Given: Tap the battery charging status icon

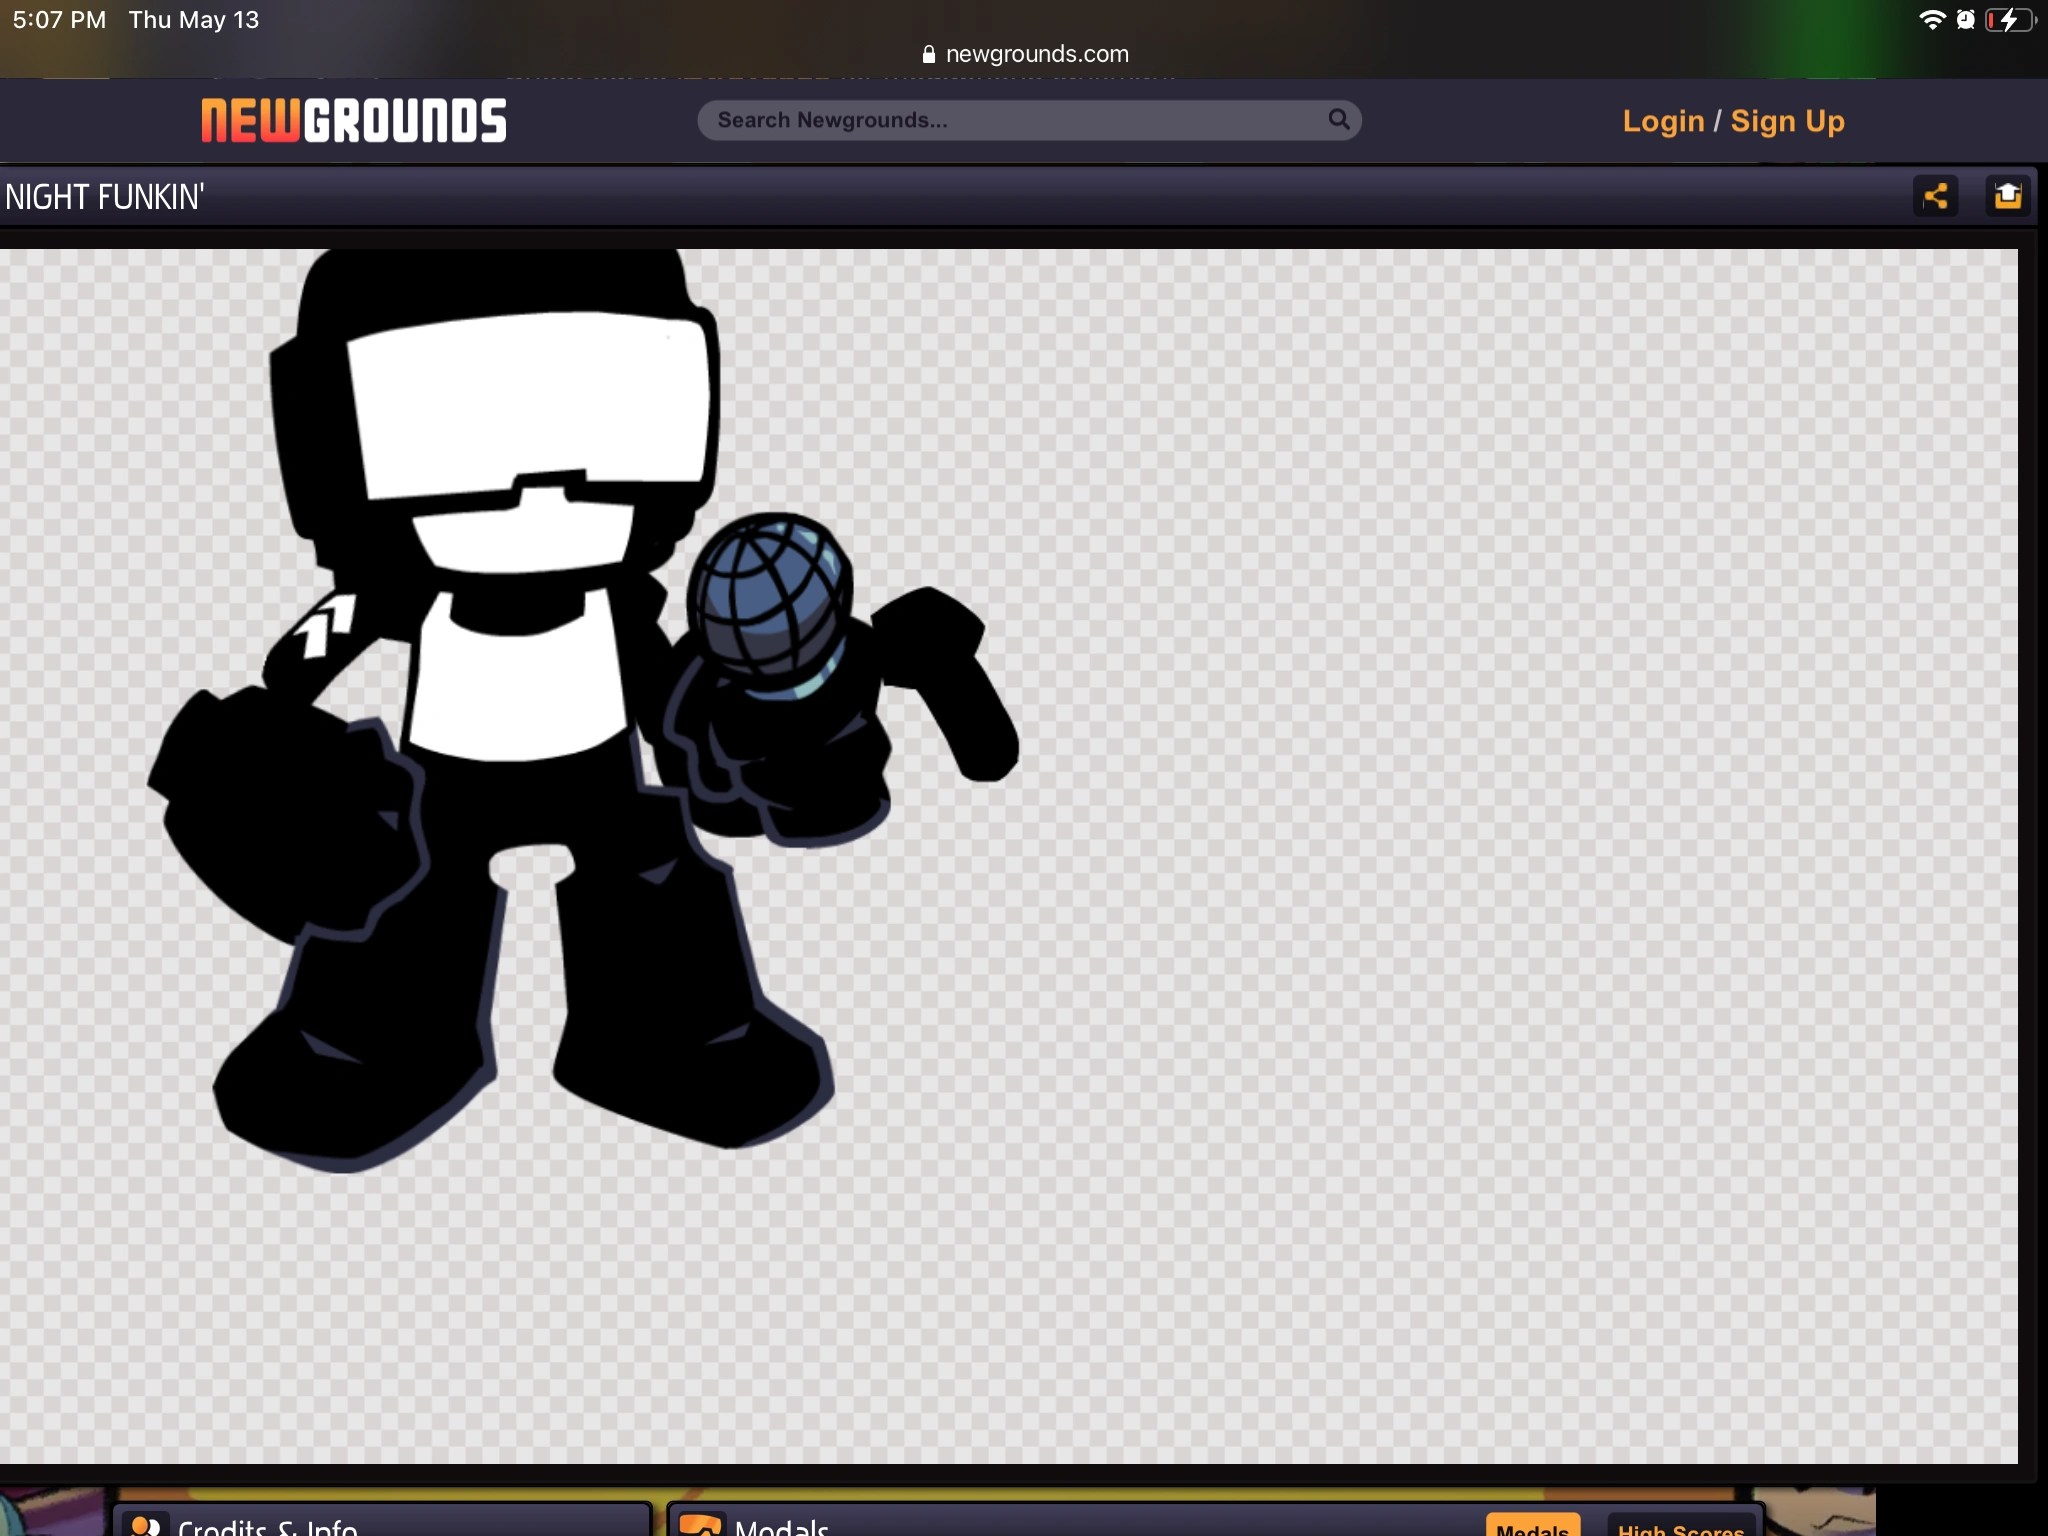Looking at the screenshot, I should tap(2009, 20).
